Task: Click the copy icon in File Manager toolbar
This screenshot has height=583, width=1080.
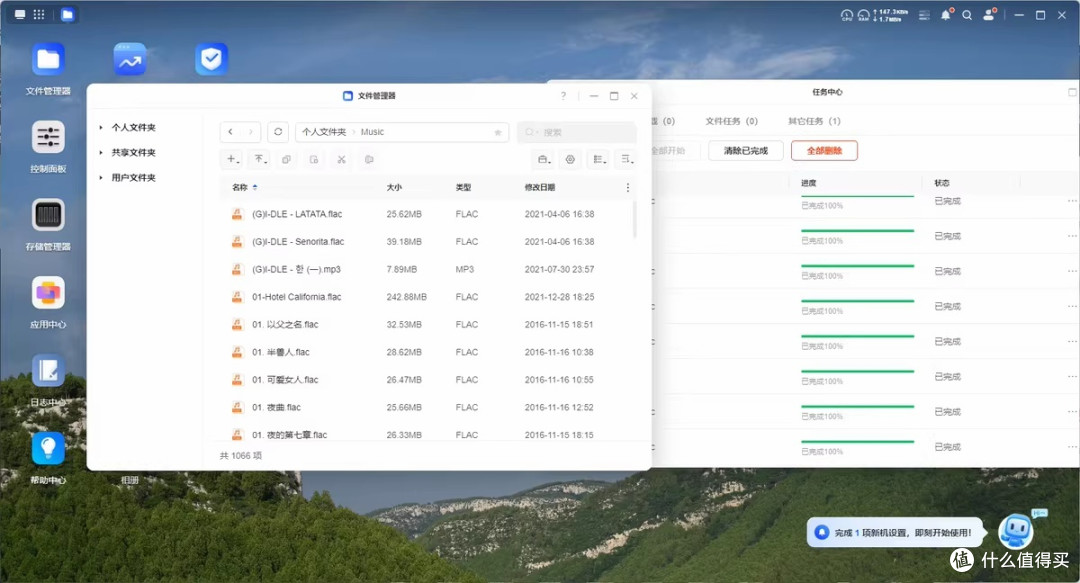Action: [286, 159]
